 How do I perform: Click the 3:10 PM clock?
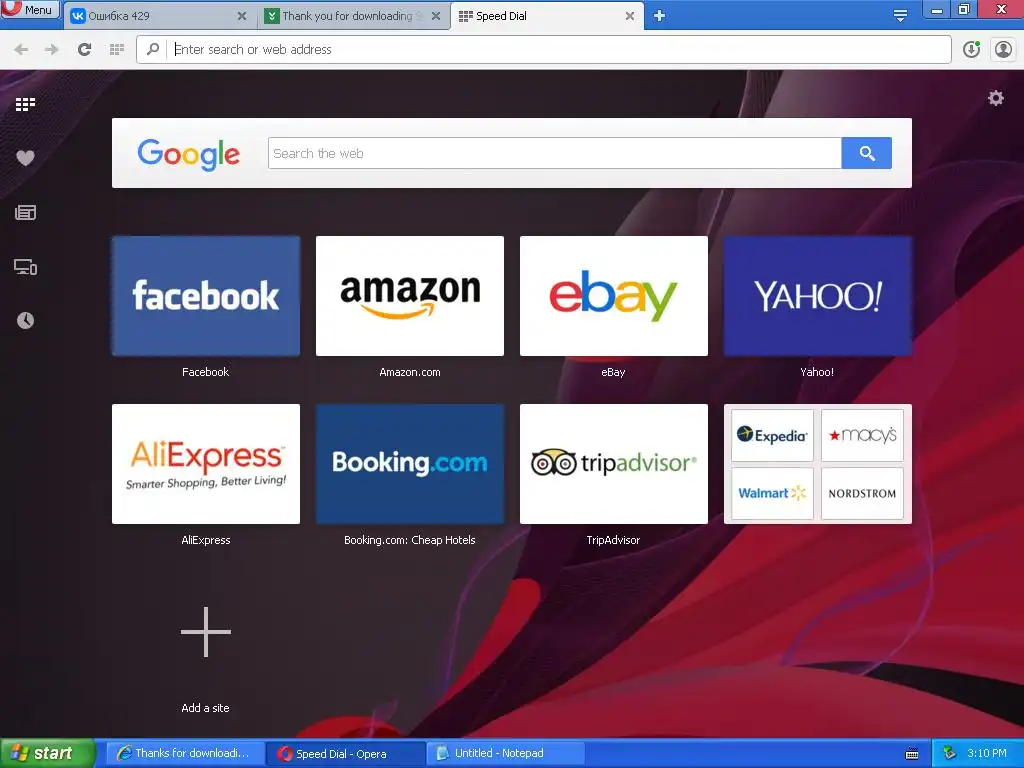[987, 753]
